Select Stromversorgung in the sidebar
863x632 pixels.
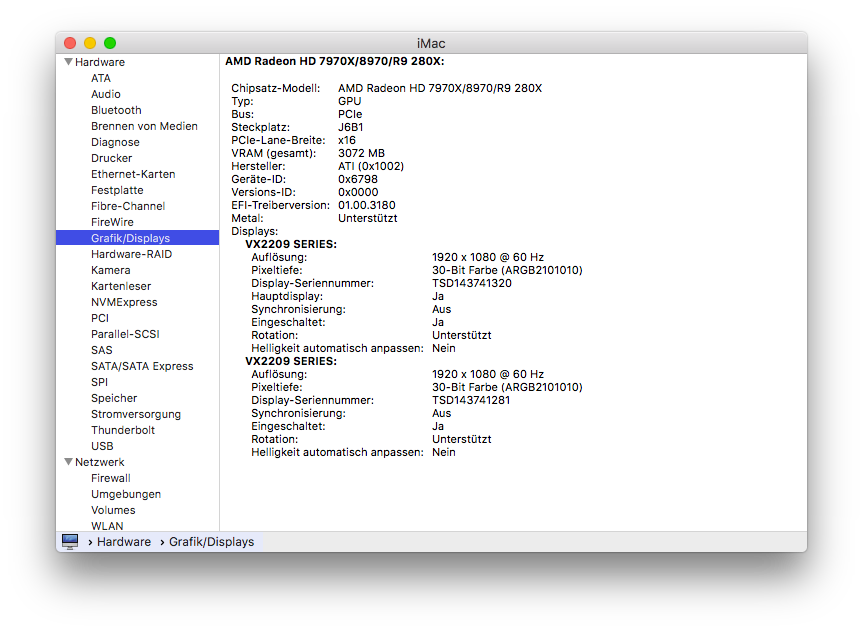[136, 413]
